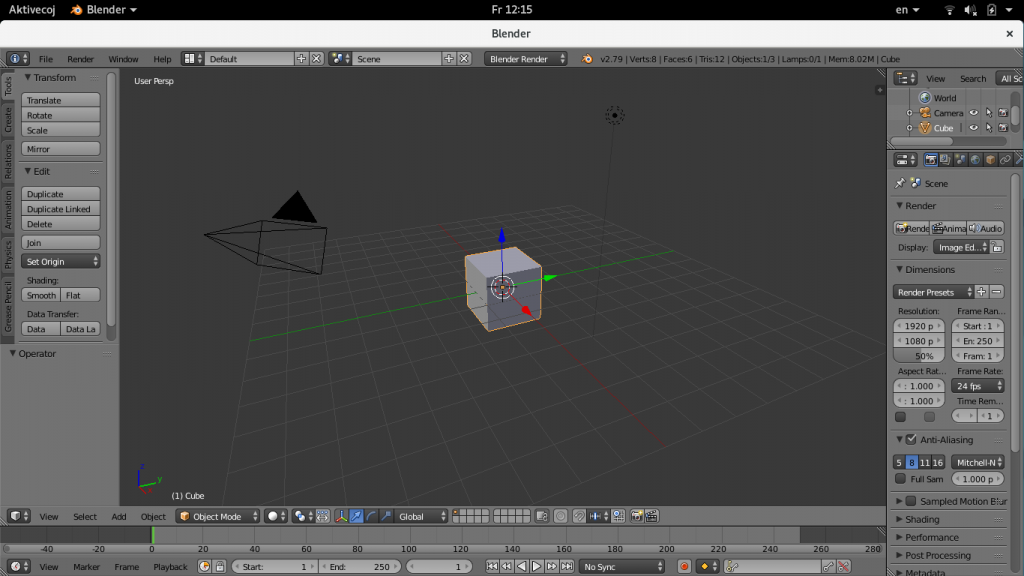The height and width of the screenshot is (576, 1024).
Task: Open the Render menu
Action: tap(80, 59)
